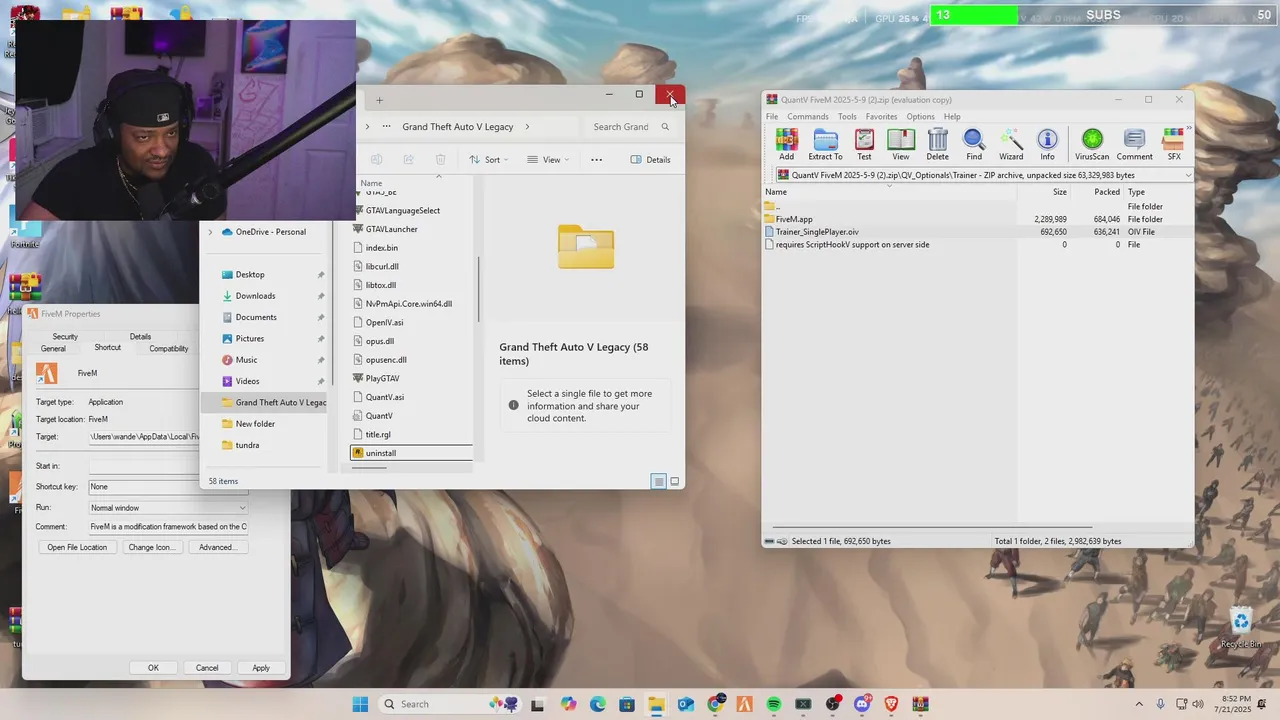The width and height of the screenshot is (1280, 720).
Task: Open Spotify from the taskbar
Action: point(774,704)
